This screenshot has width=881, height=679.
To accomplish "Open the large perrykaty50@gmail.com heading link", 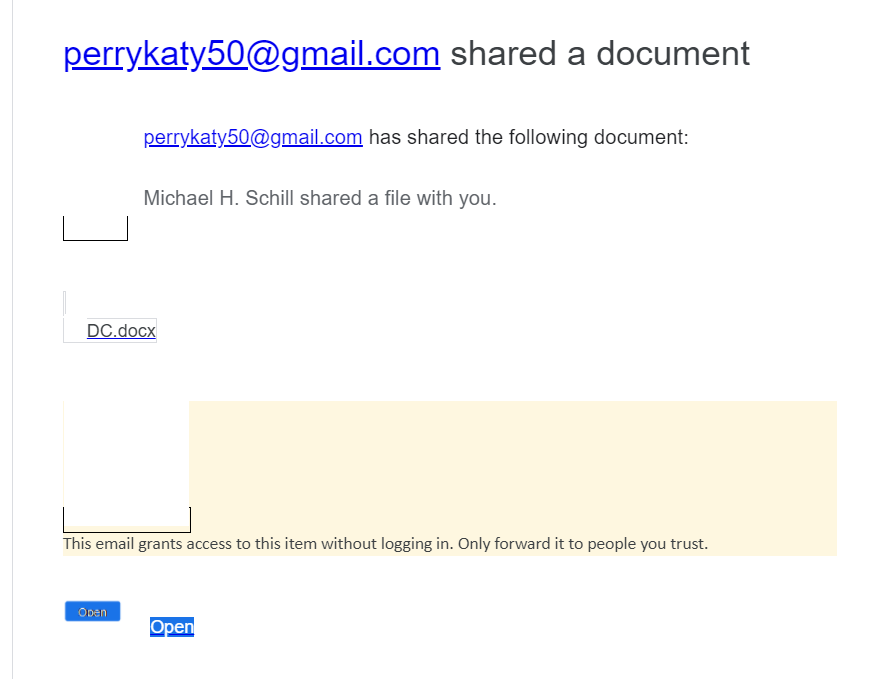I will click(251, 54).
